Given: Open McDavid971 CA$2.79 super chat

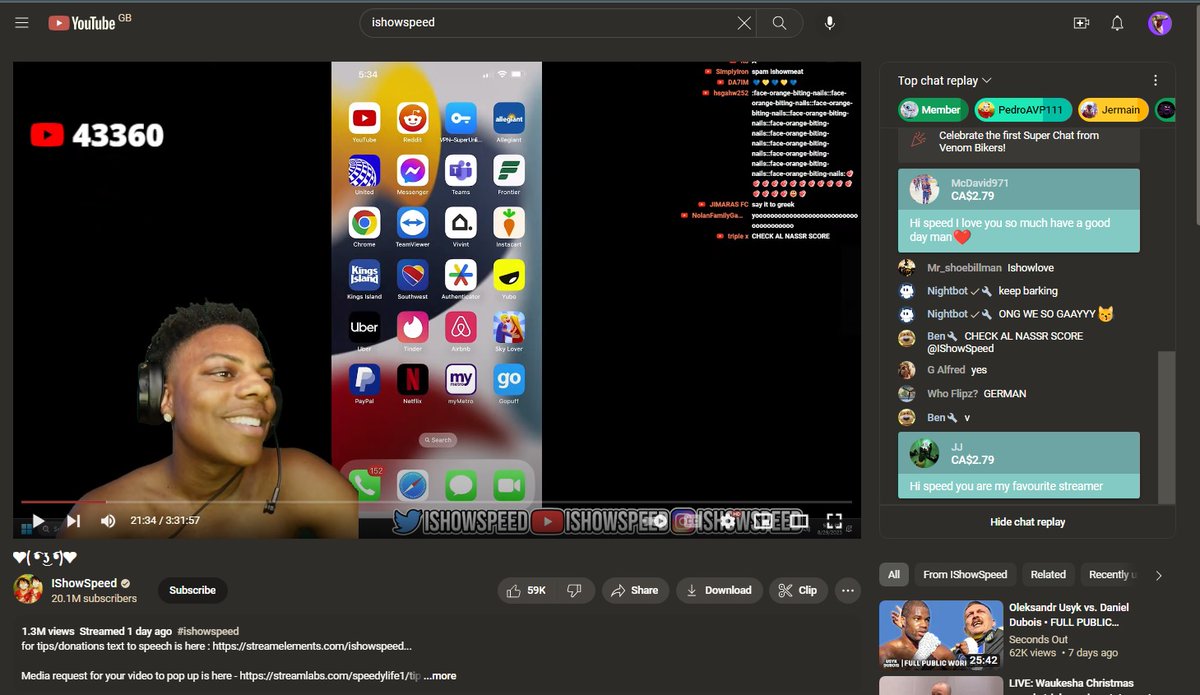Looking at the screenshot, I should (x=1019, y=210).
